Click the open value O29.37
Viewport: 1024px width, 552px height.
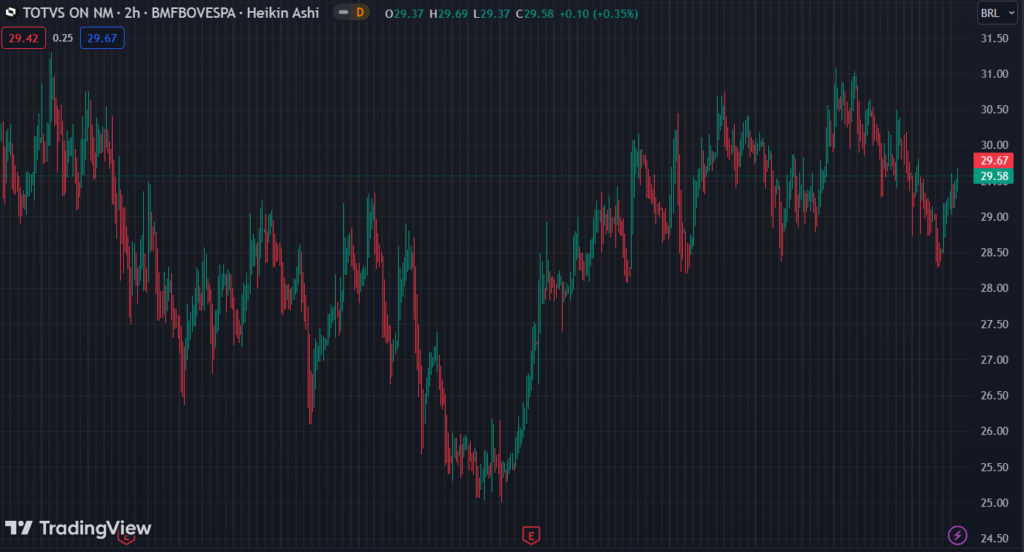[404, 14]
